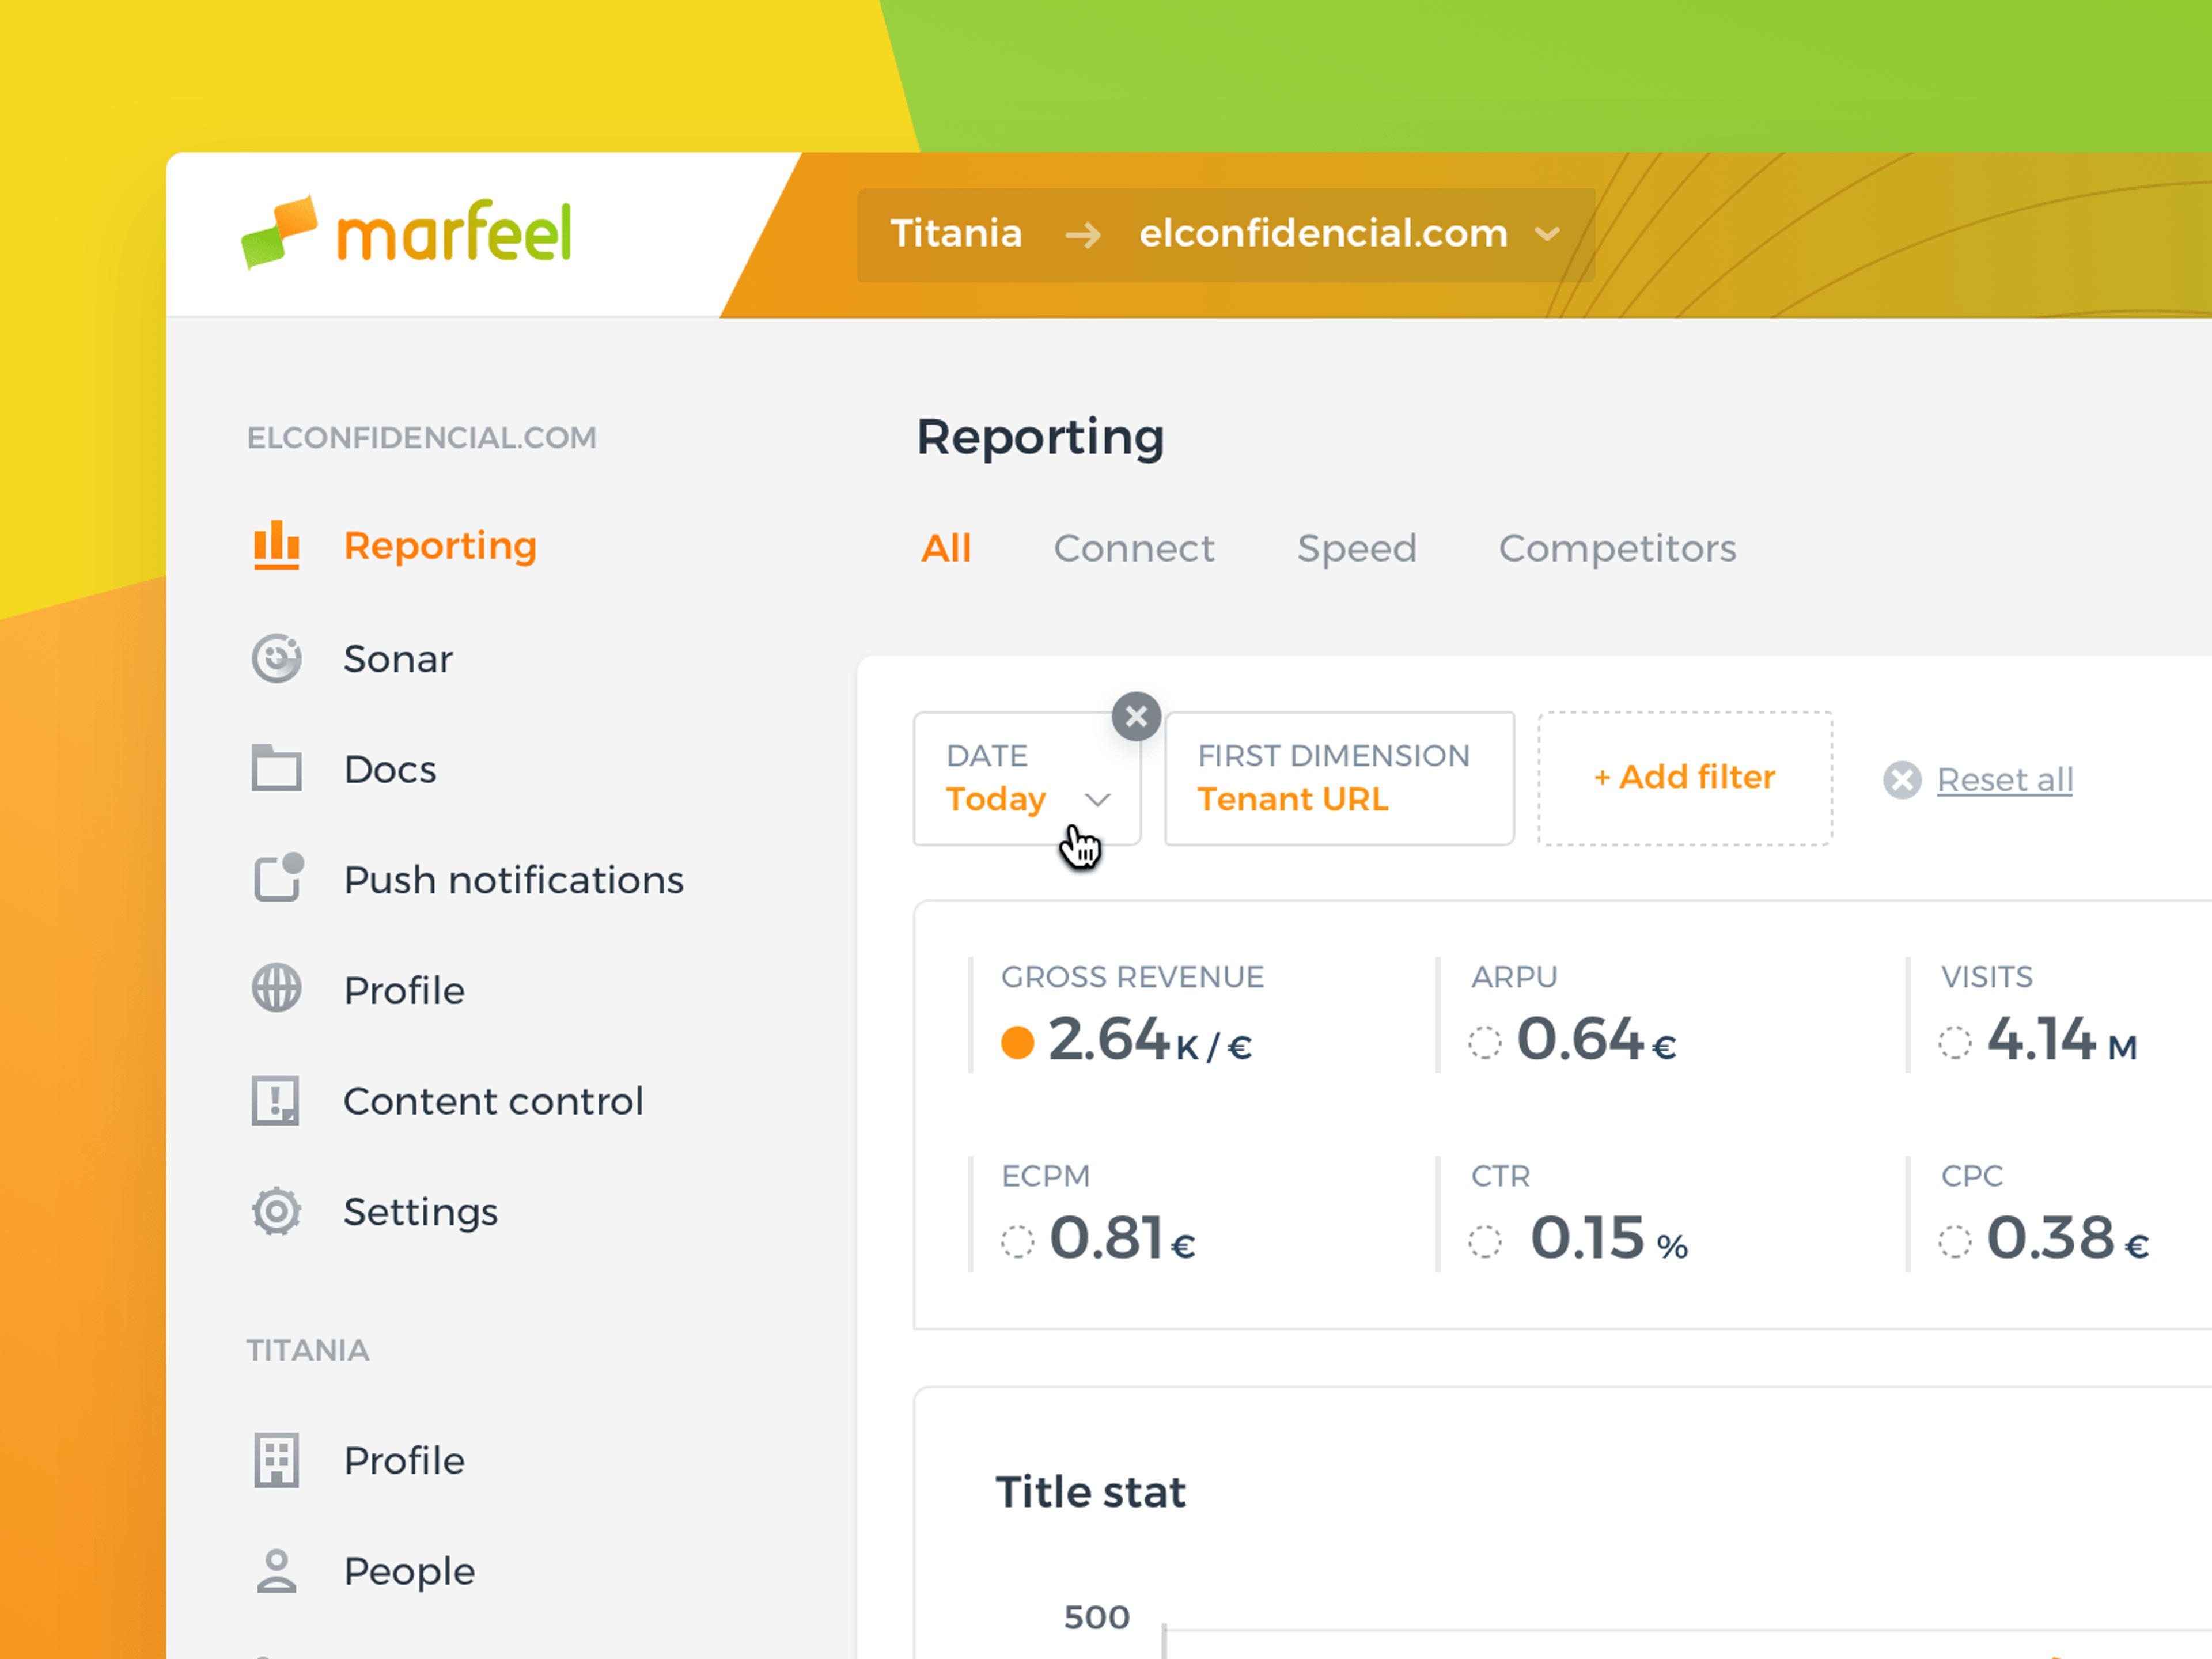Open Content control alert icon
Viewport: 2212px width, 1659px height.
[275, 1100]
